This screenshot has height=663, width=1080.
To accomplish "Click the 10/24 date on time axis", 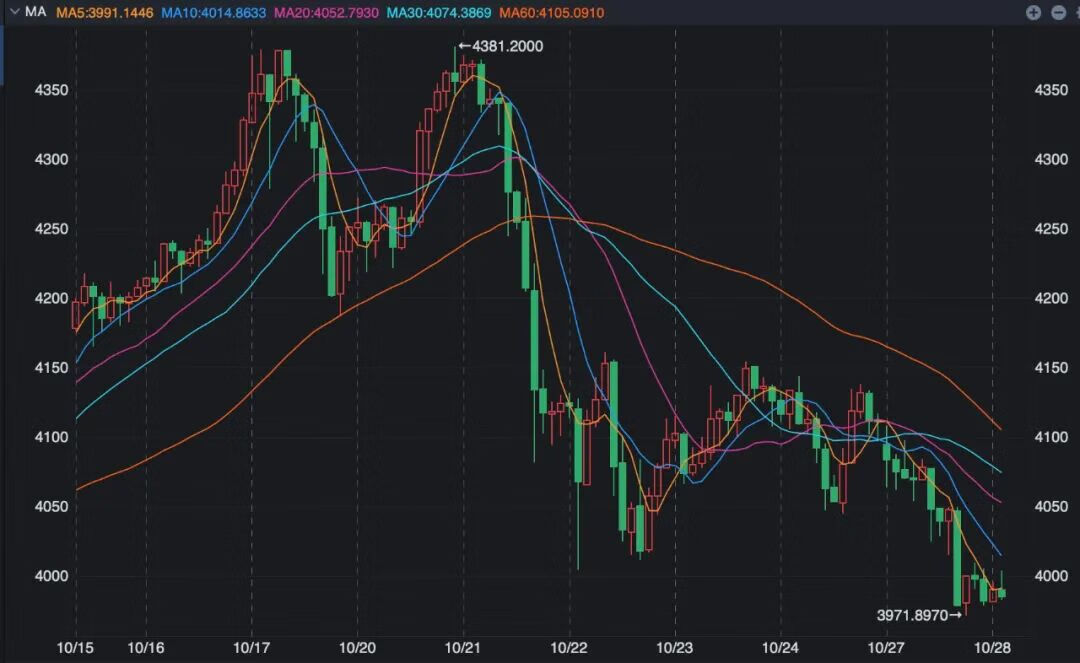I will [780, 648].
